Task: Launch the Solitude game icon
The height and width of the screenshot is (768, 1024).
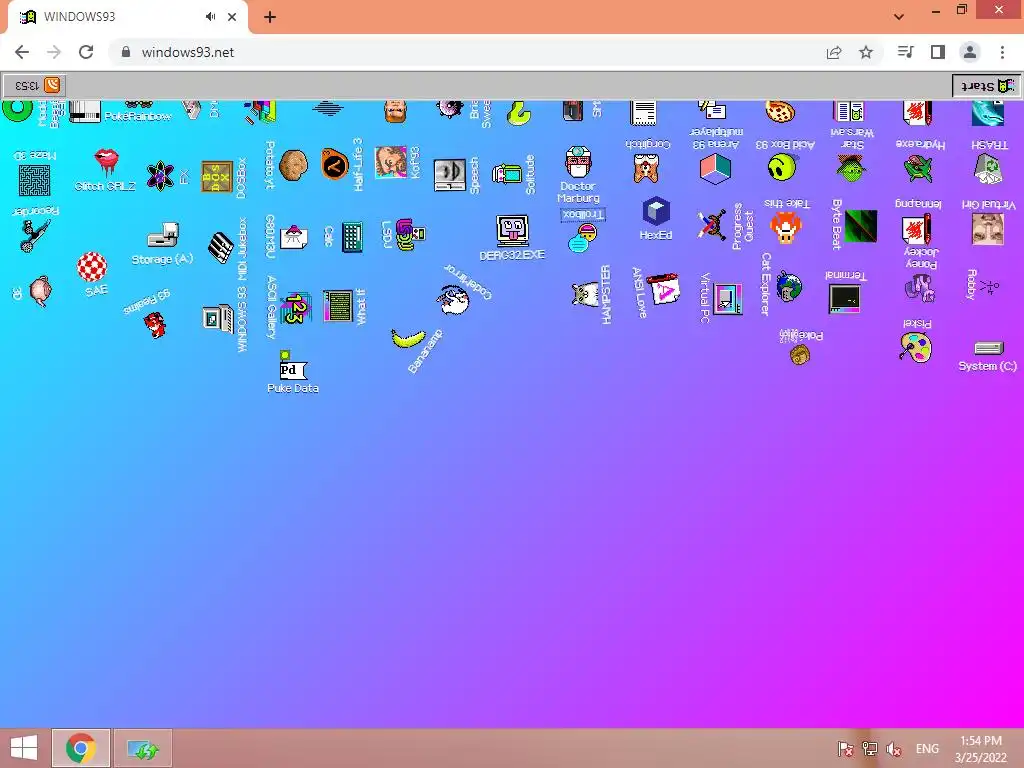Action: tap(507, 174)
